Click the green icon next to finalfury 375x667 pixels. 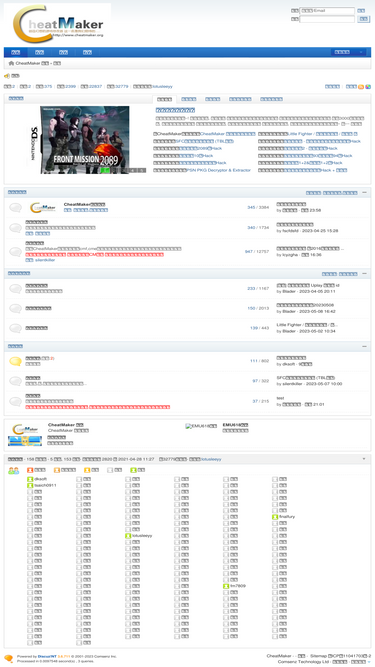point(275,517)
